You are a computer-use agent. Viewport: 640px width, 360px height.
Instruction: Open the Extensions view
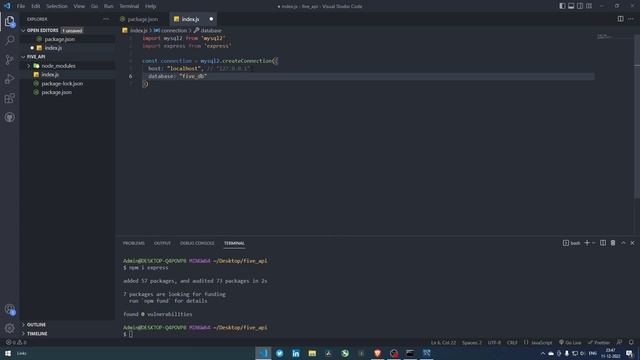[x=9, y=98]
